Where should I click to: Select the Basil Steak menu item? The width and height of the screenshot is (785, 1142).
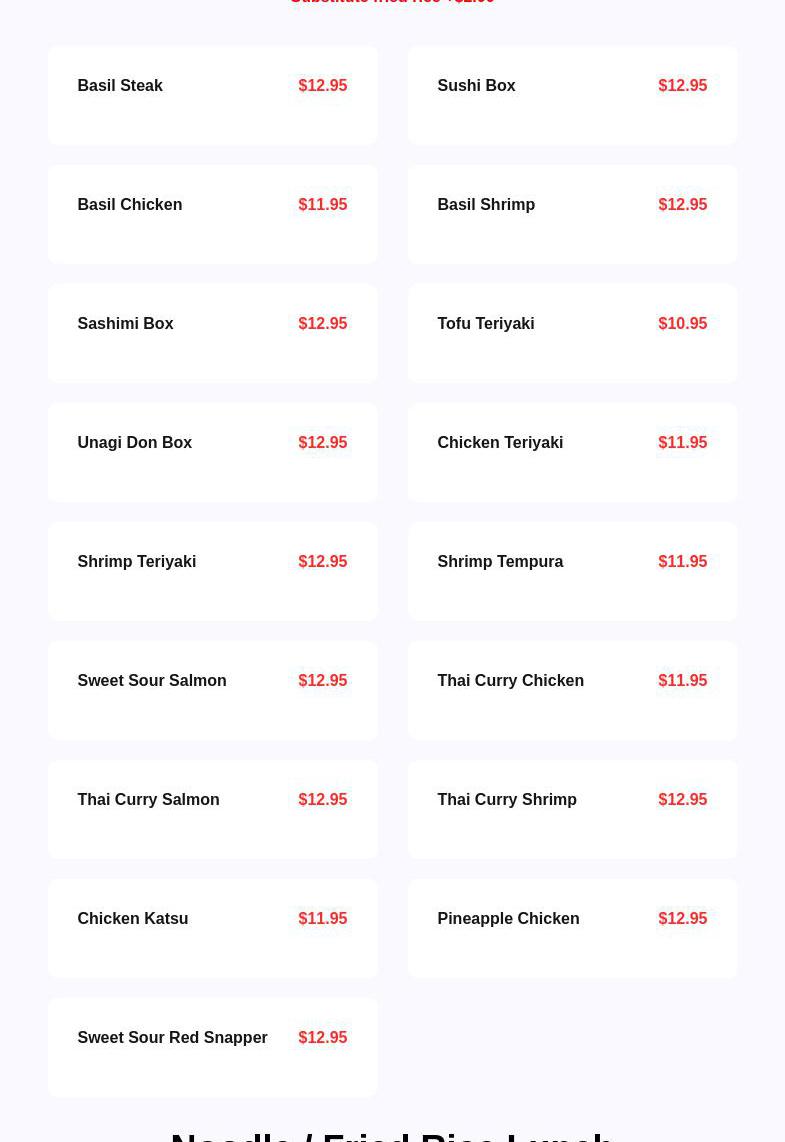(x=213, y=95)
